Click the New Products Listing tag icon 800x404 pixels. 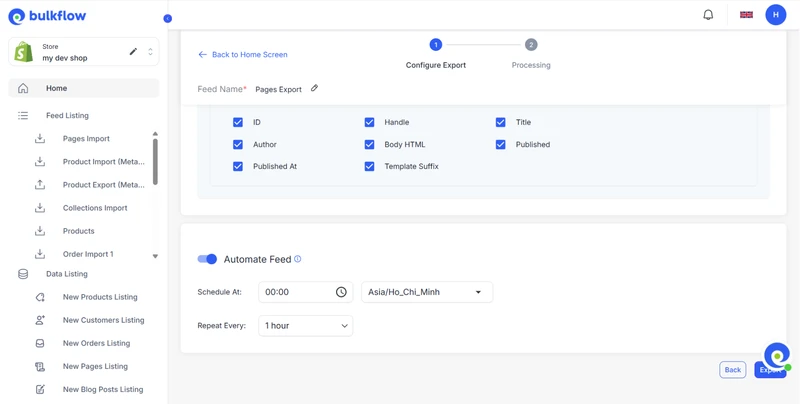coord(40,297)
